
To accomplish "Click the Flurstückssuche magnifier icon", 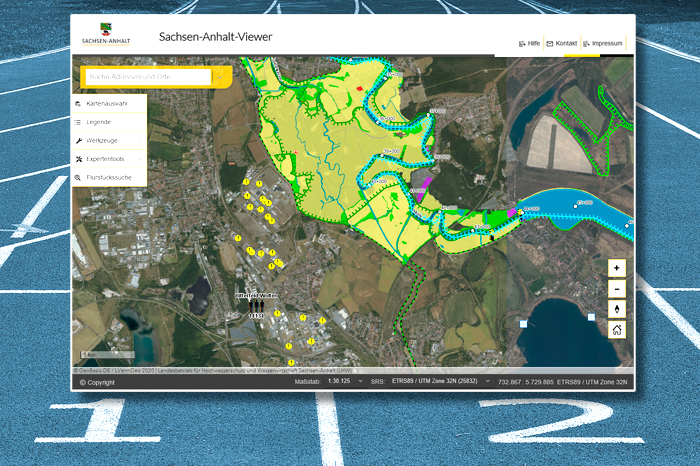I will pos(78,177).
